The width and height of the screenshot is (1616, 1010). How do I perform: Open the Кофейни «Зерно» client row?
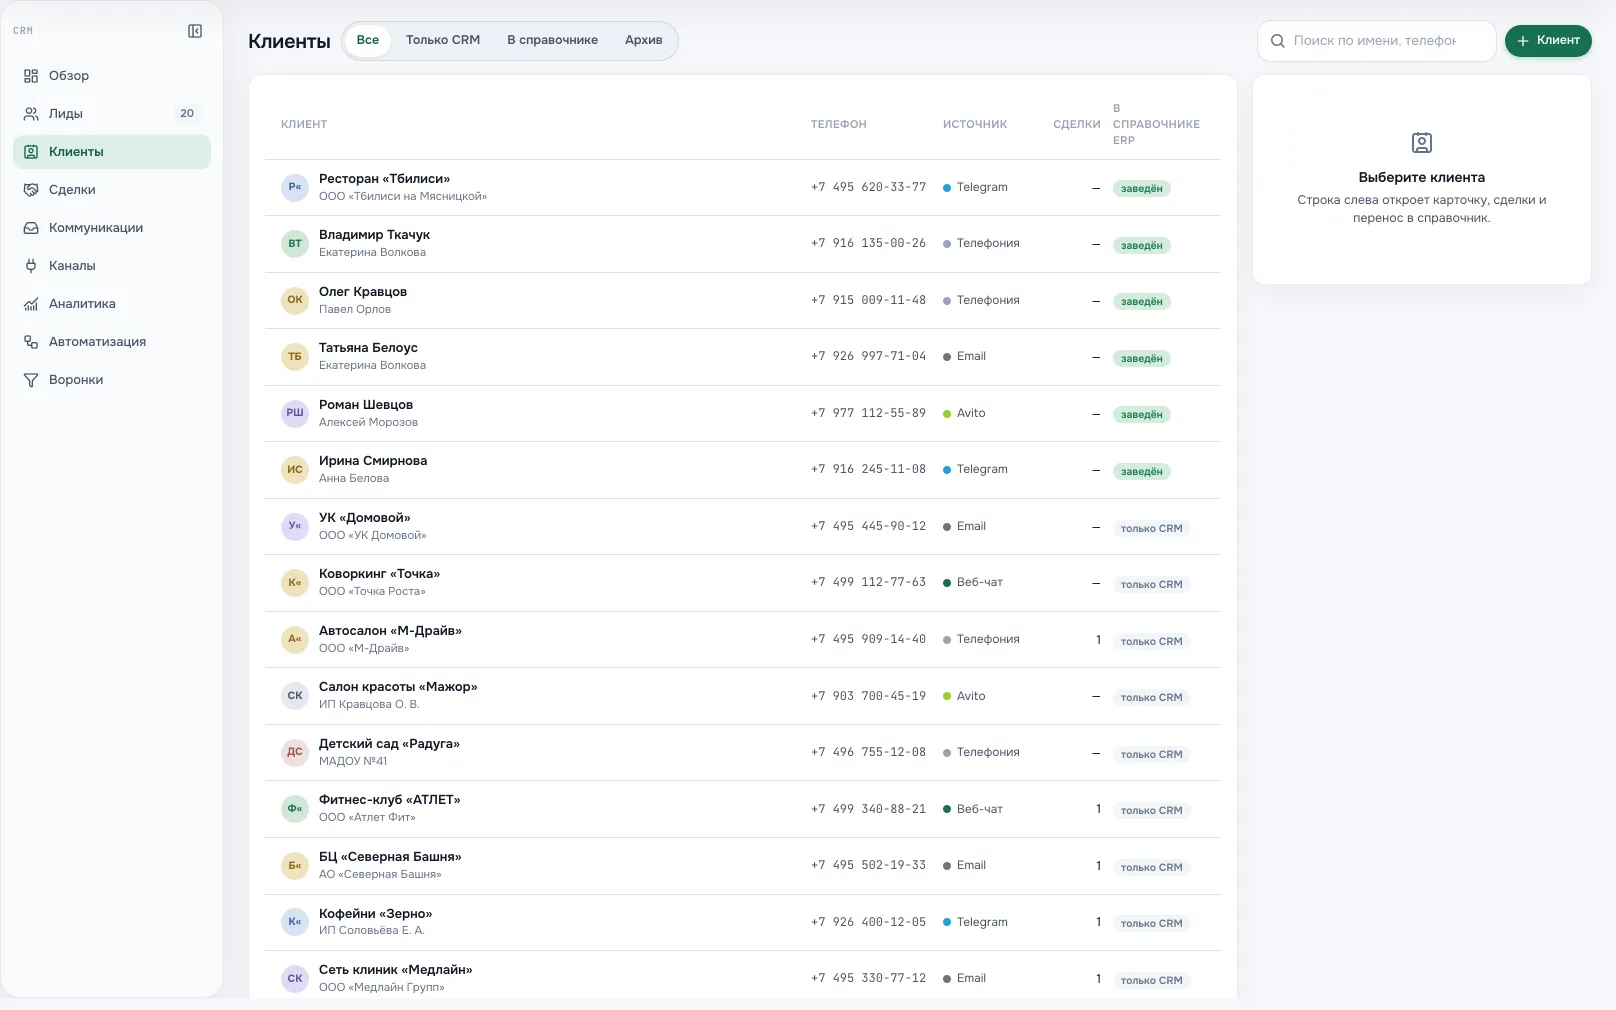743,923
